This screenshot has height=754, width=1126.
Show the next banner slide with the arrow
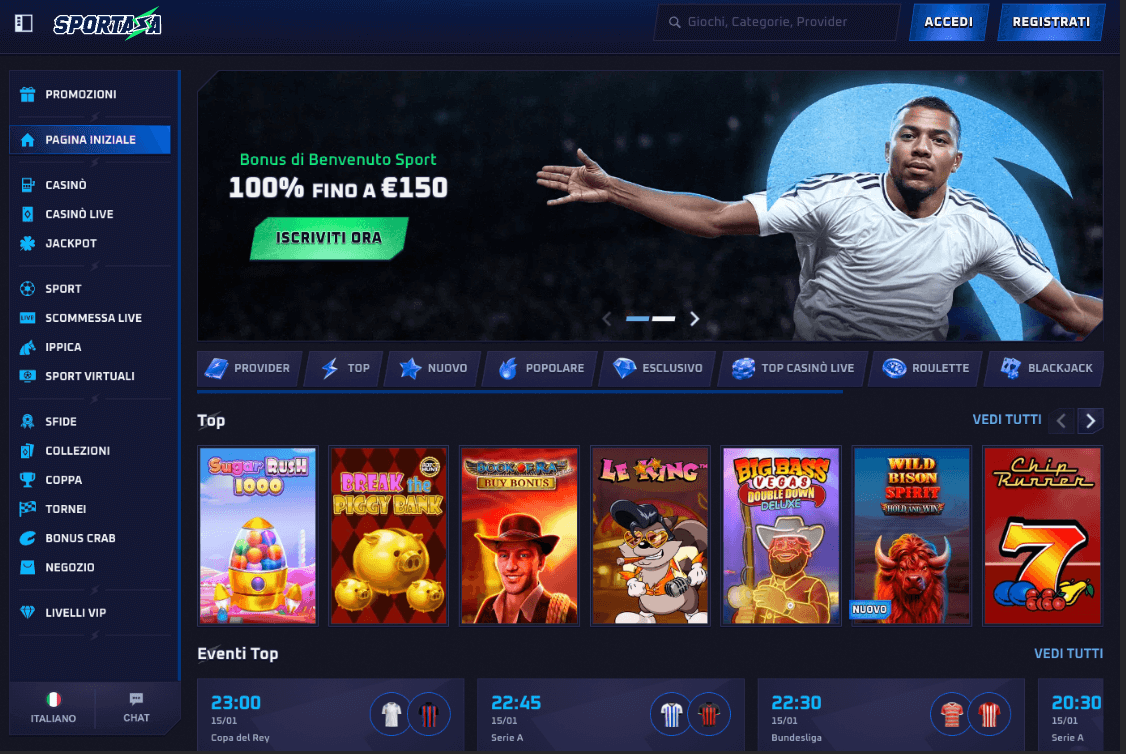pos(694,319)
